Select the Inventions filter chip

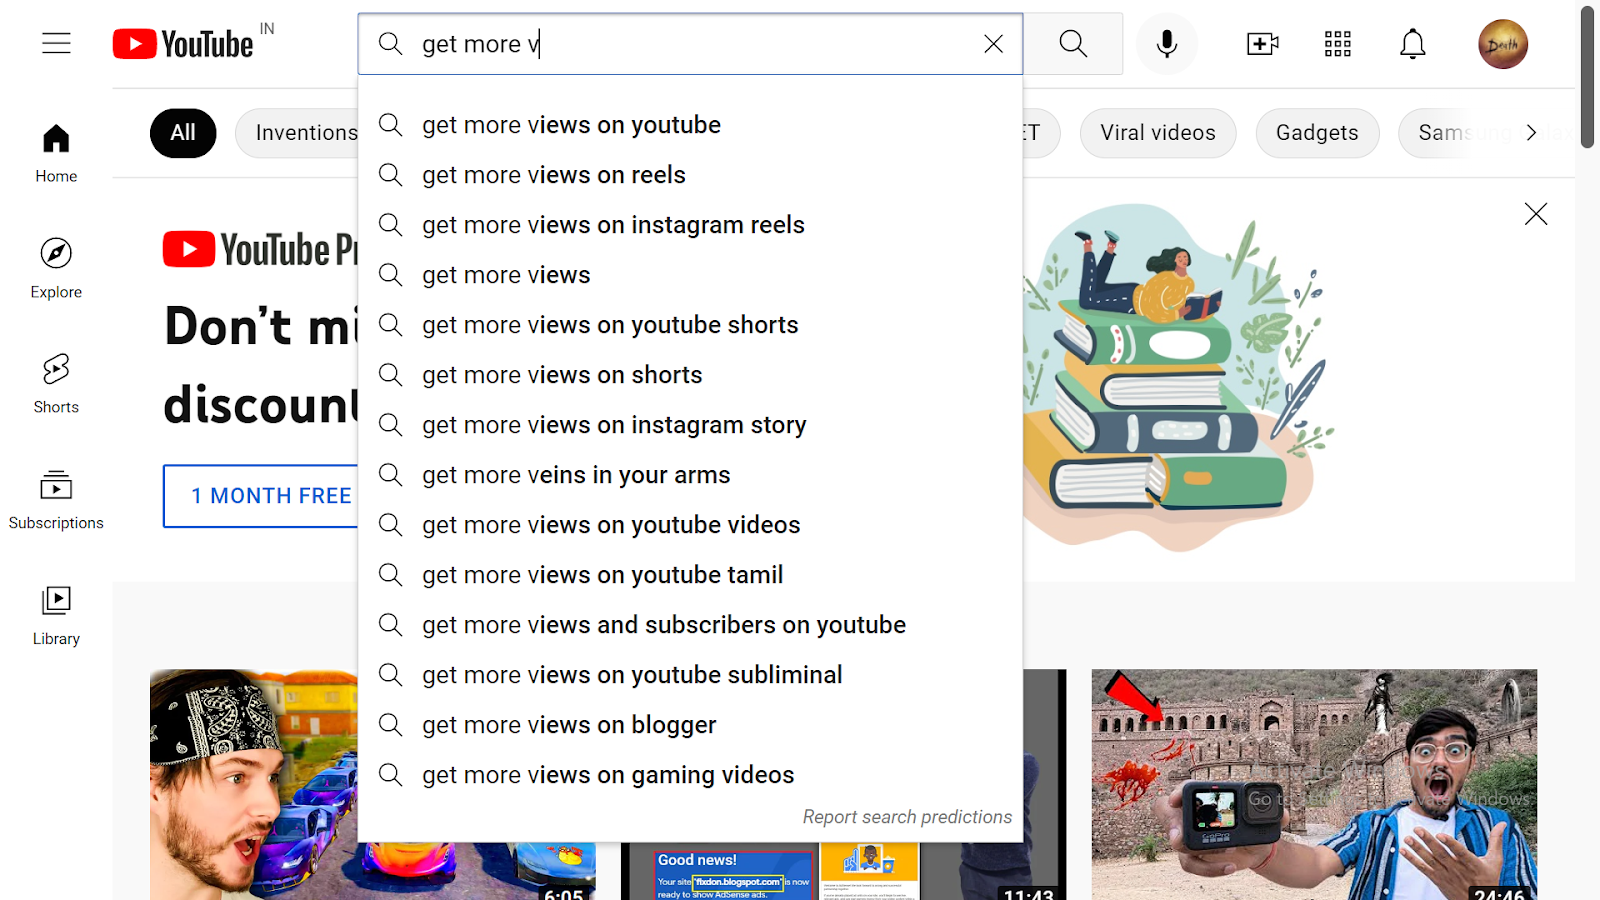pos(297,133)
